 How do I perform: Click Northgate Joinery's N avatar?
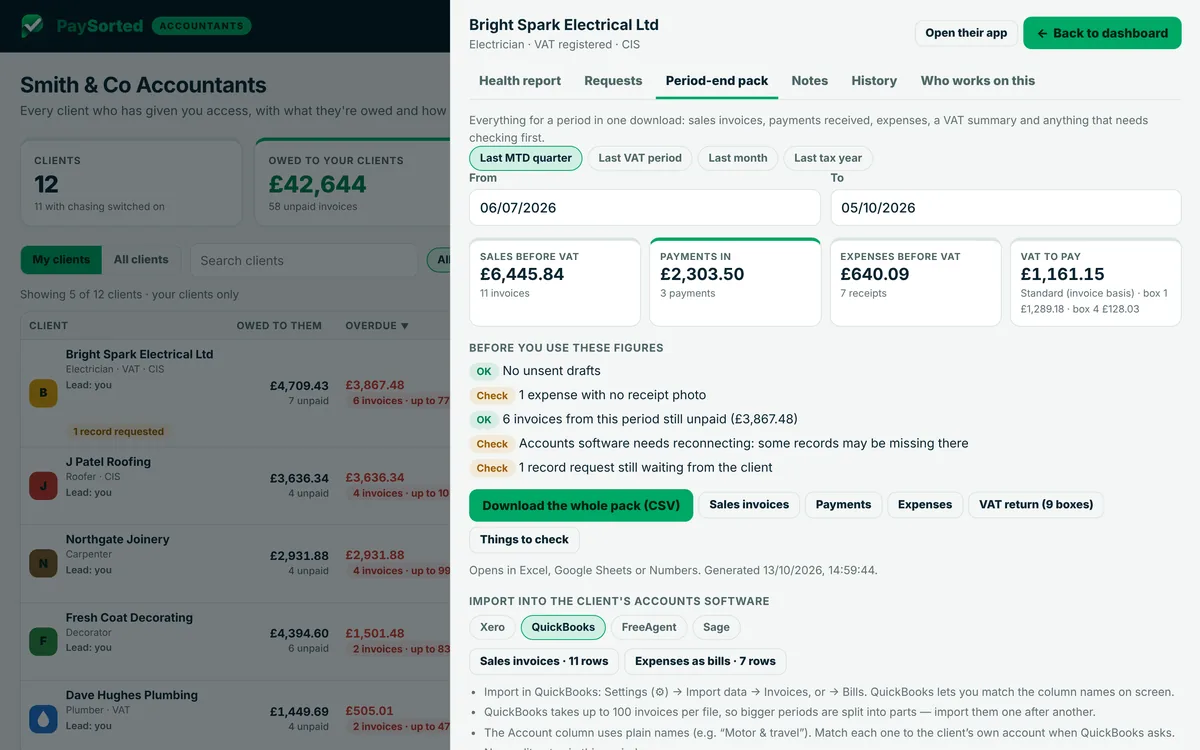pyautogui.click(x=43, y=563)
